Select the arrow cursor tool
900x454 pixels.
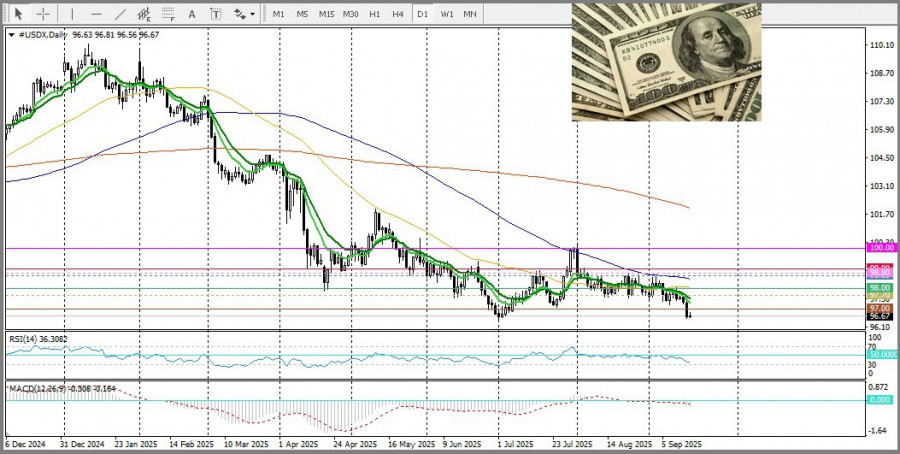click(17, 14)
